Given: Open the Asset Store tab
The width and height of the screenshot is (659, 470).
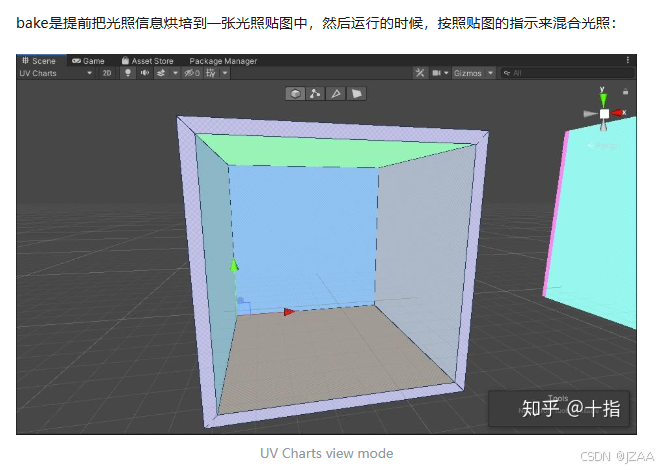Looking at the screenshot, I should point(148,61).
